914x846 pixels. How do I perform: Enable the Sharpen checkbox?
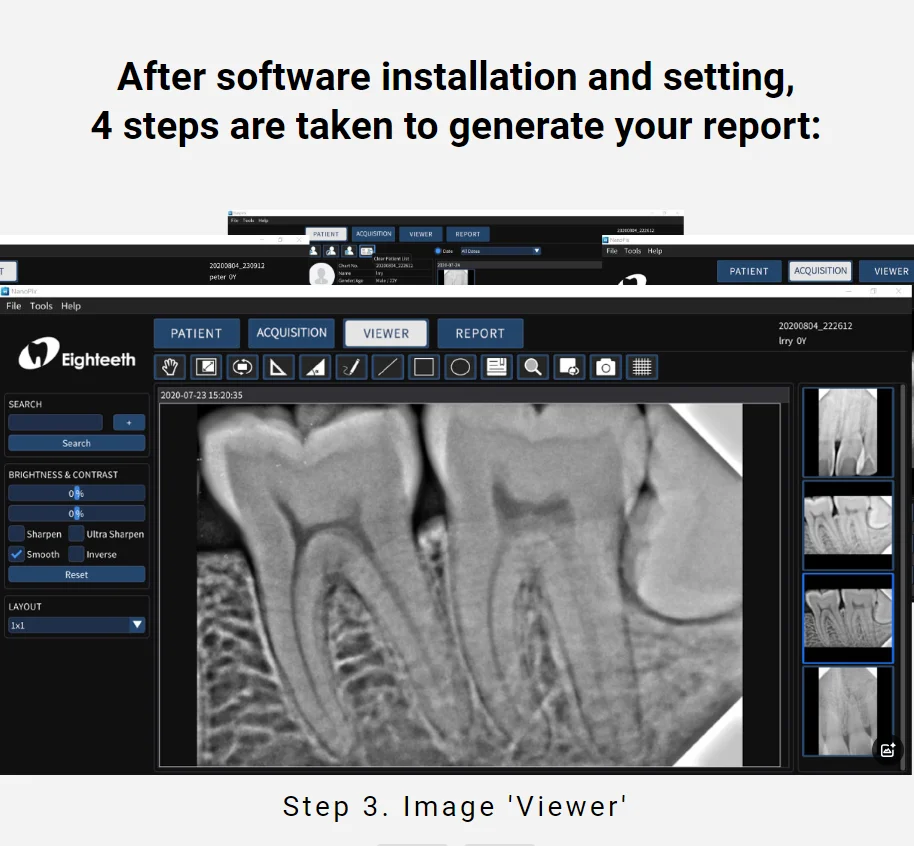point(16,533)
